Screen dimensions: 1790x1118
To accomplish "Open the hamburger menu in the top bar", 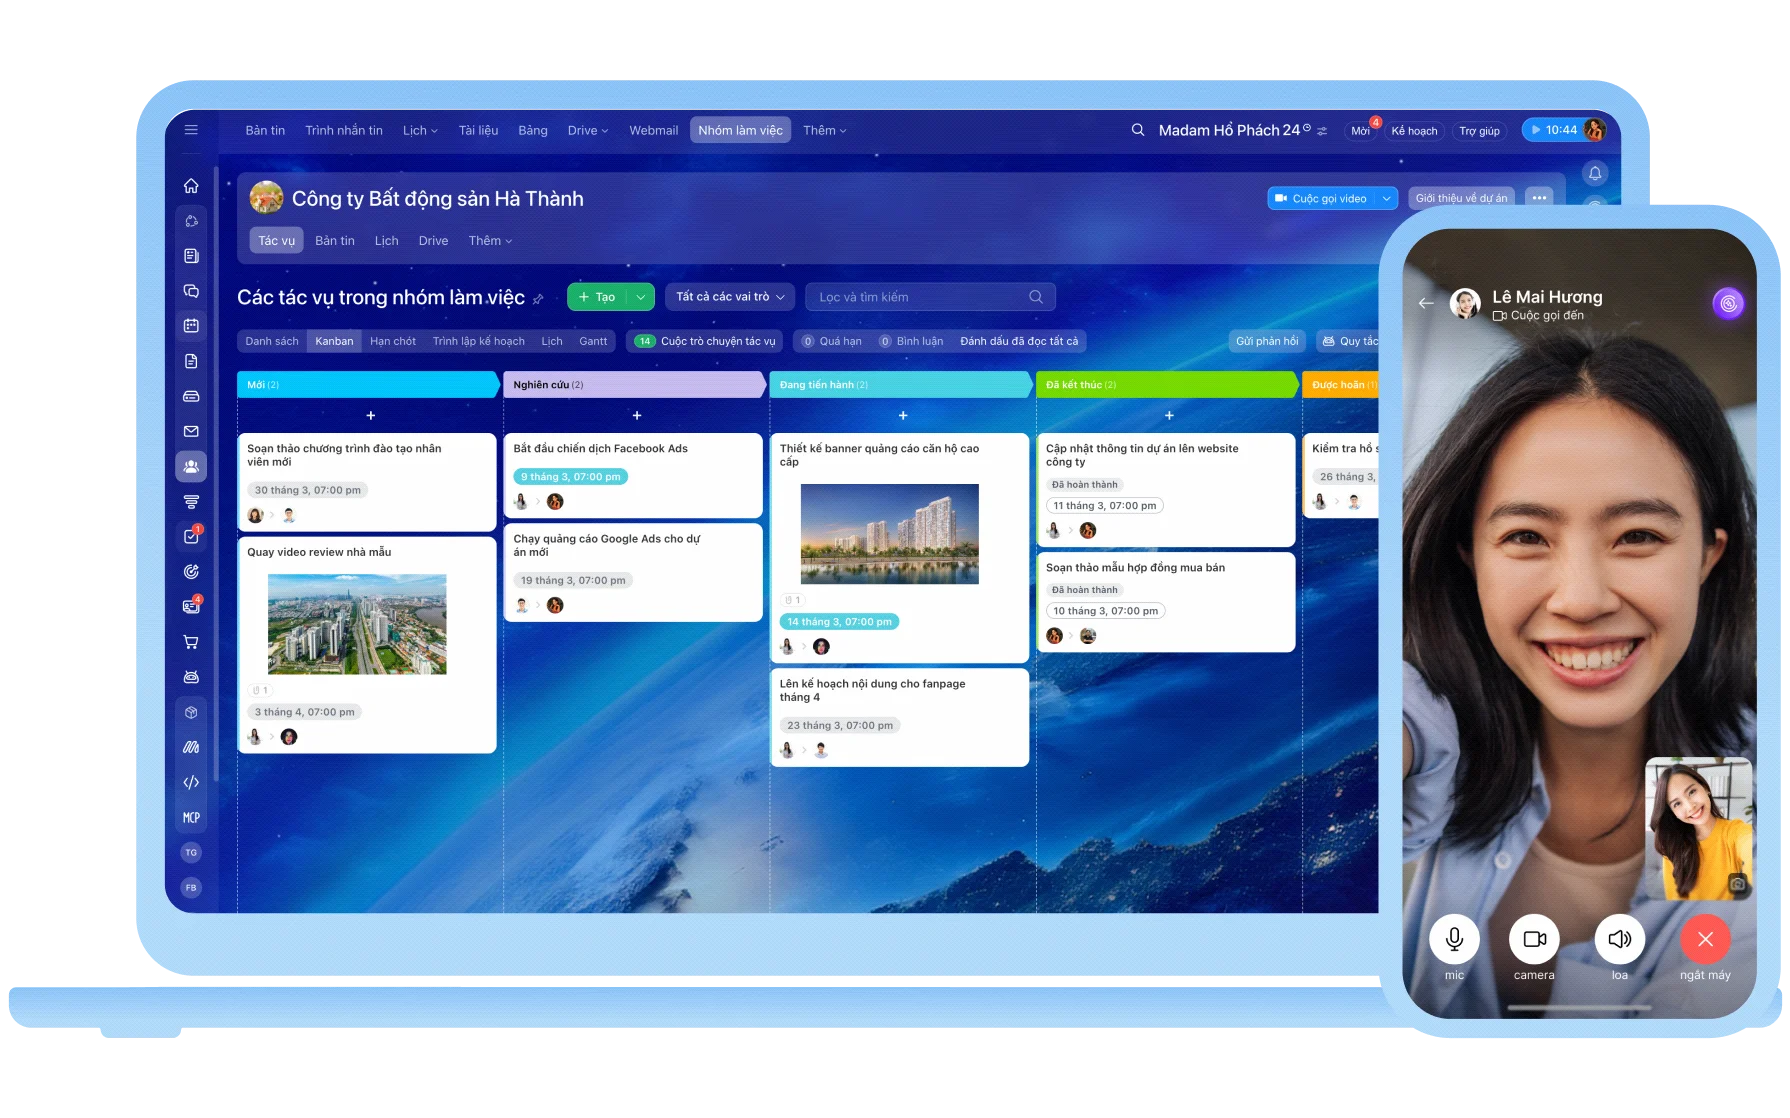I will coord(191,130).
